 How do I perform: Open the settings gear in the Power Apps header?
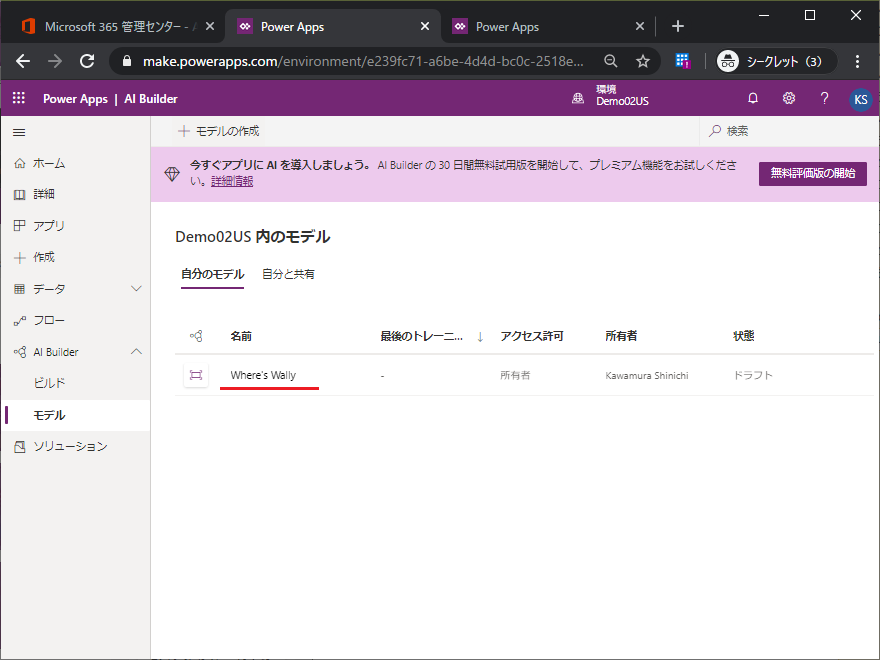click(x=789, y=99)
